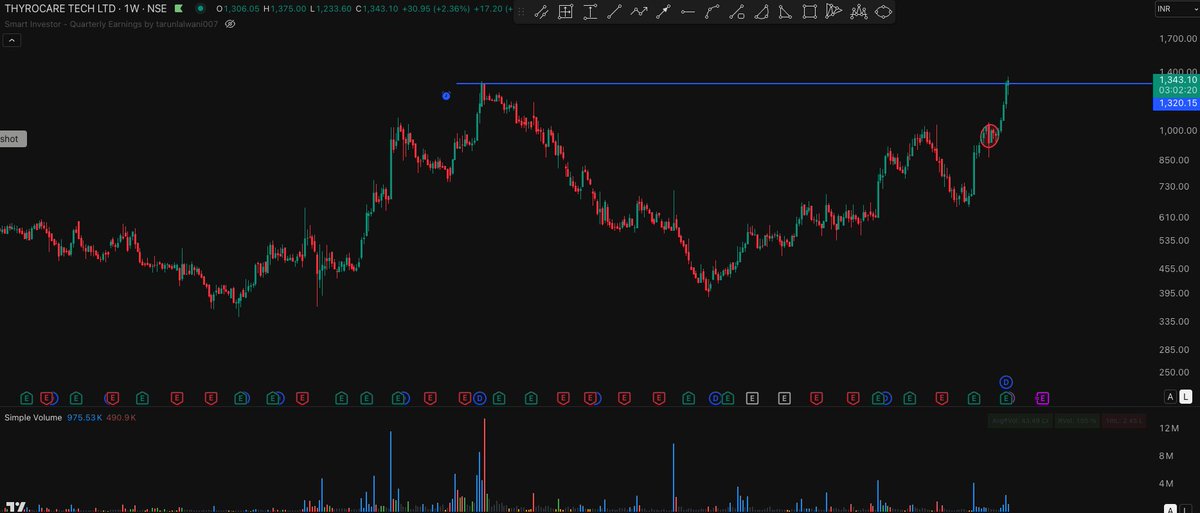Image resolution: width=1200 pixels, height=513 pixels.
Task: Select the straight trend line tool
Action: coord(614,12)
